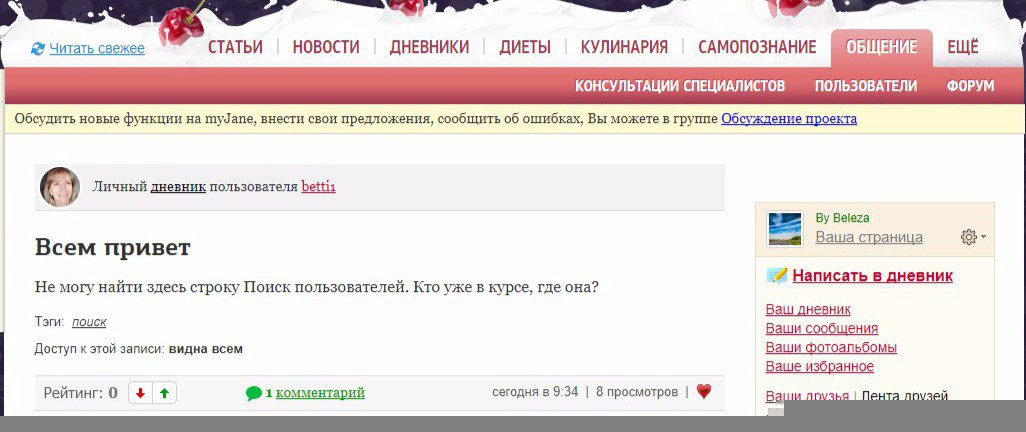
Task: Downvote the post with red arrow
Action: (x=140, y=393)
